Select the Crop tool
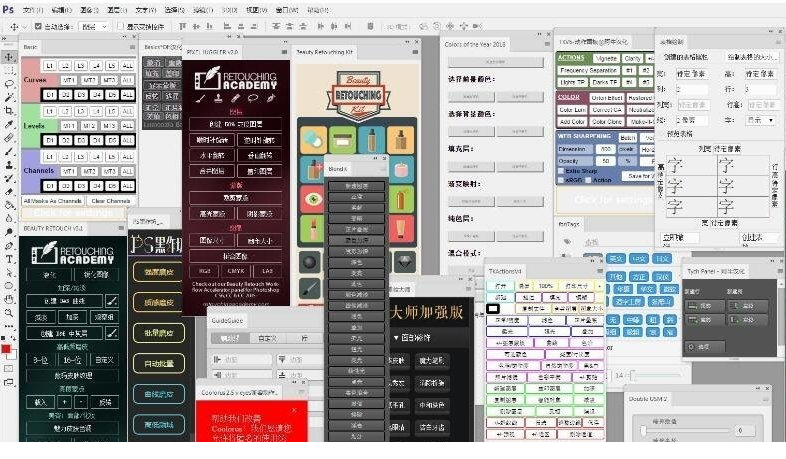Screen dimensions: 786x459 pyautogui.click(x=9, y=111)
